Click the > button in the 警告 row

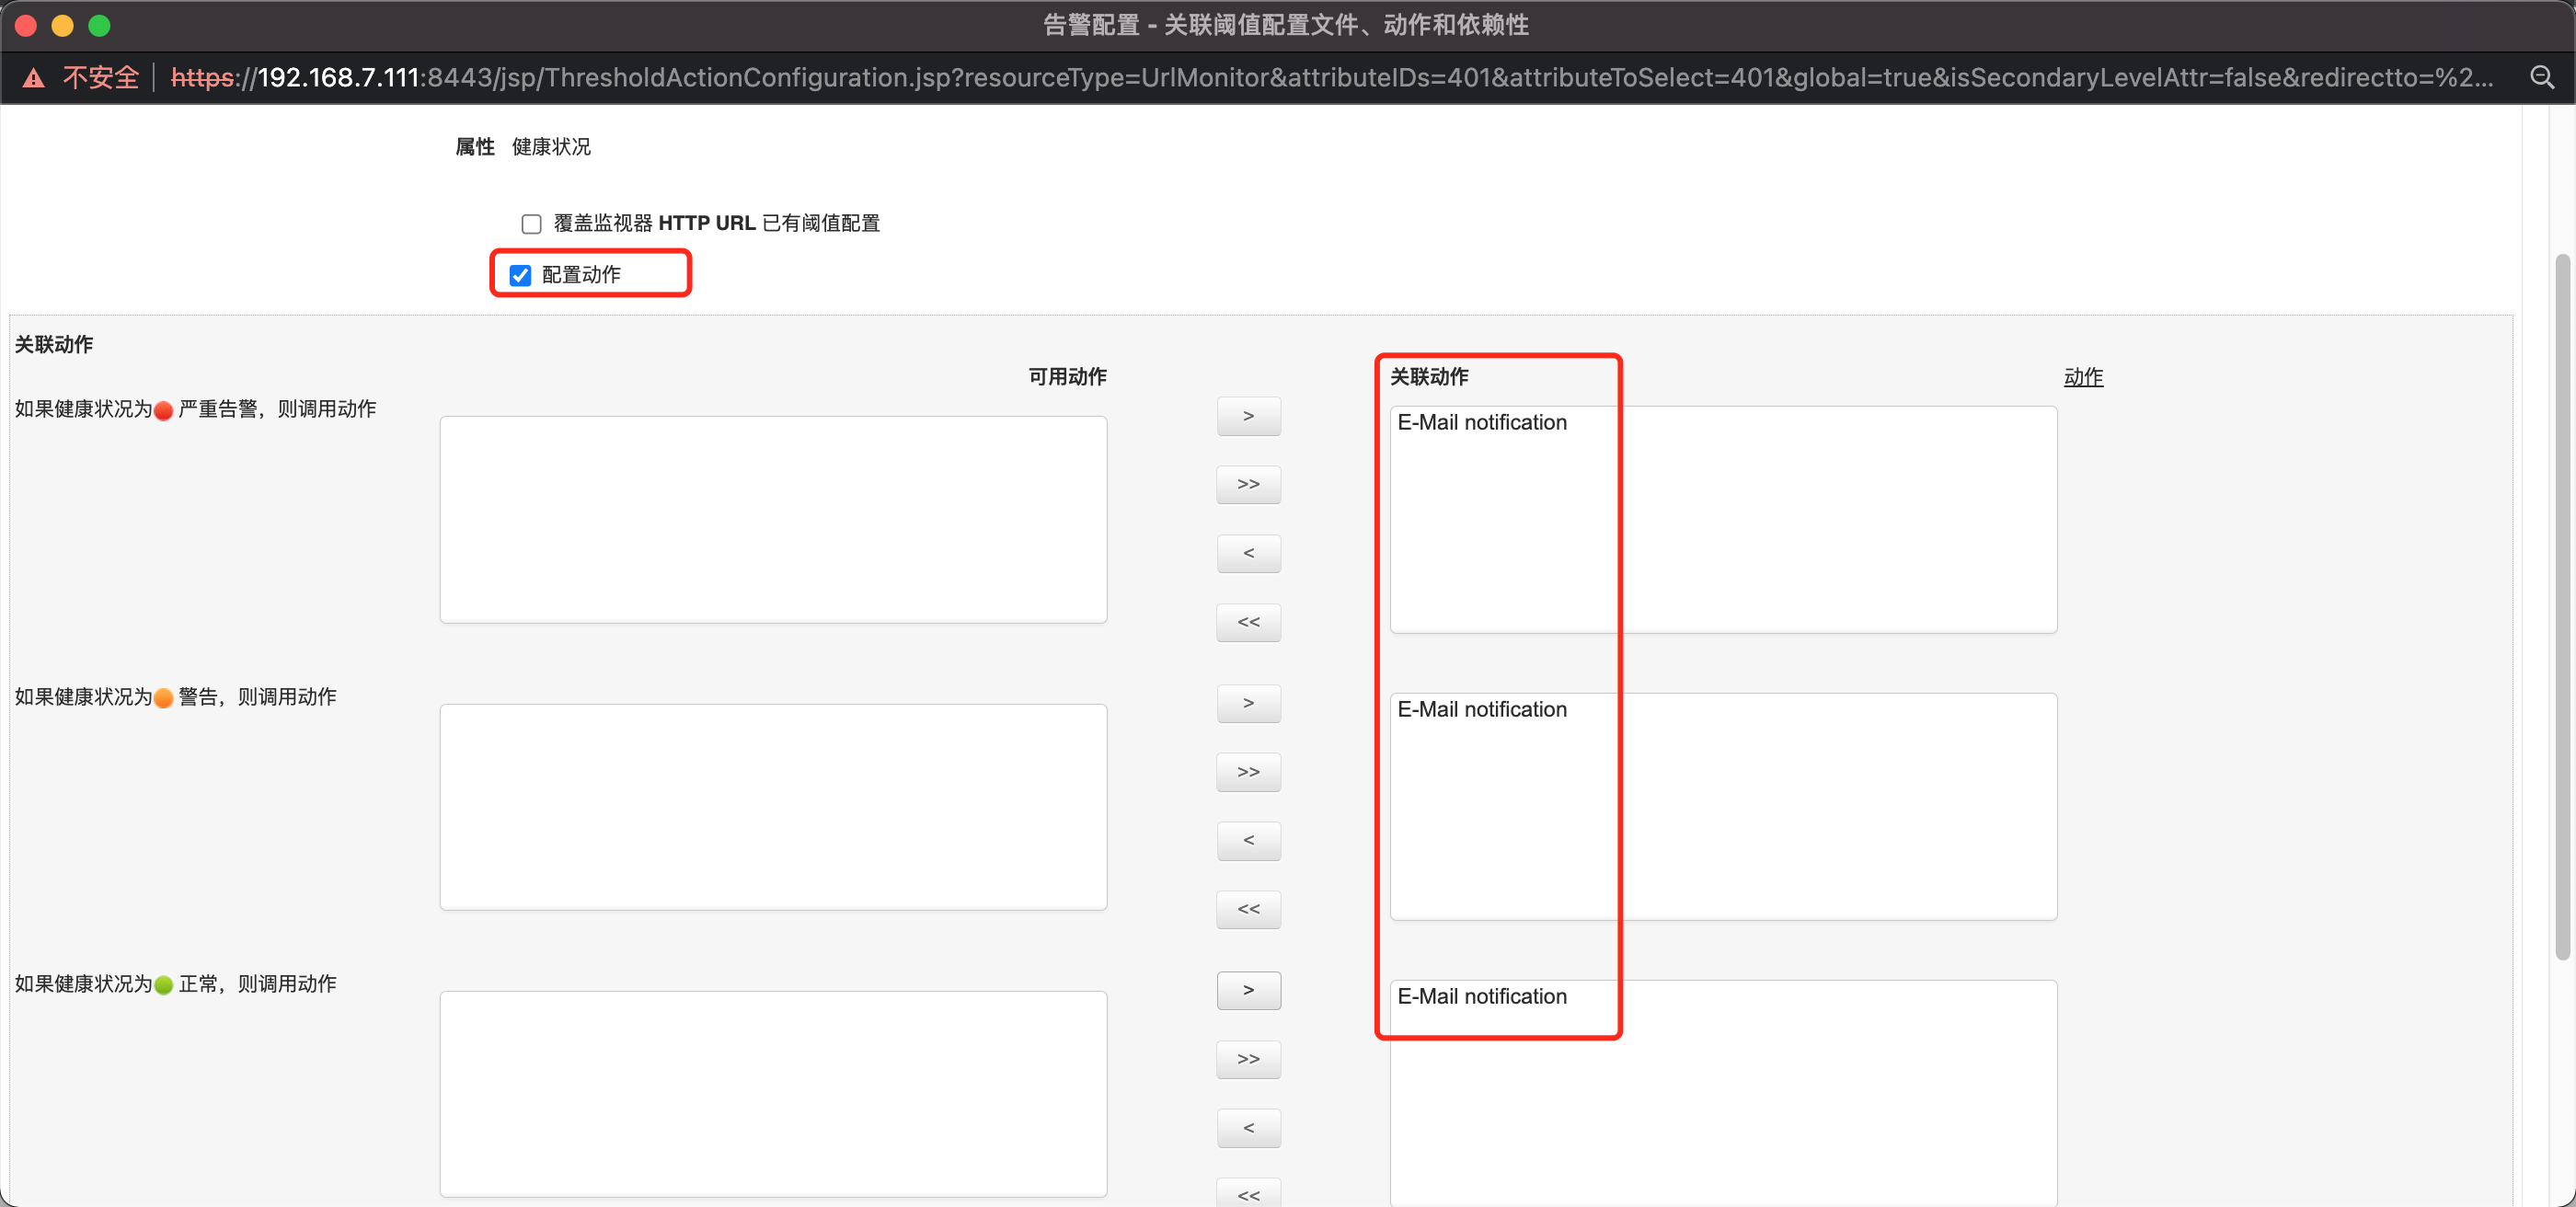(1248, 704)
